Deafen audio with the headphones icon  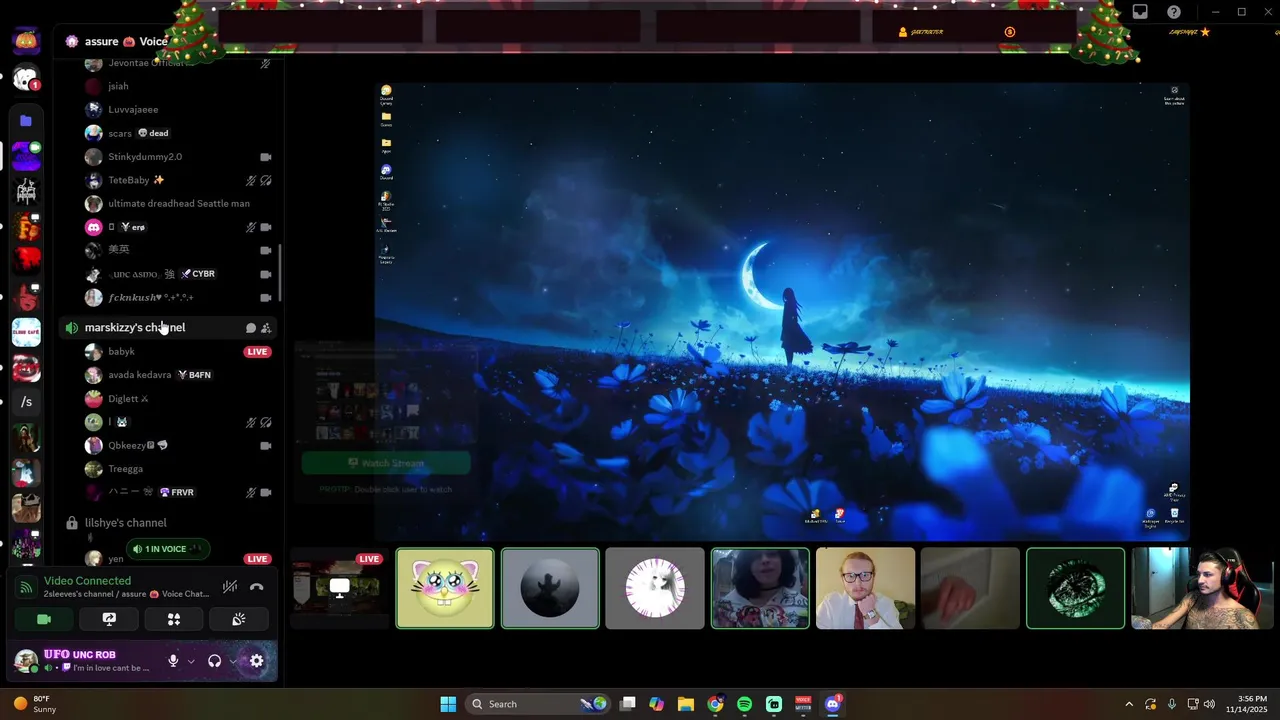point(214,661)
